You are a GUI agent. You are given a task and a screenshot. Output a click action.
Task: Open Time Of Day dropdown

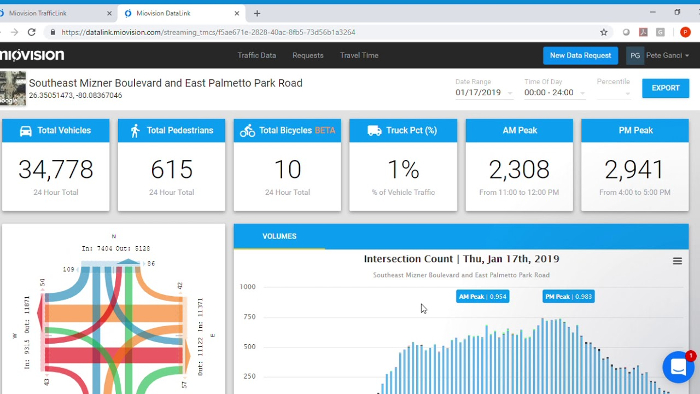554,92
